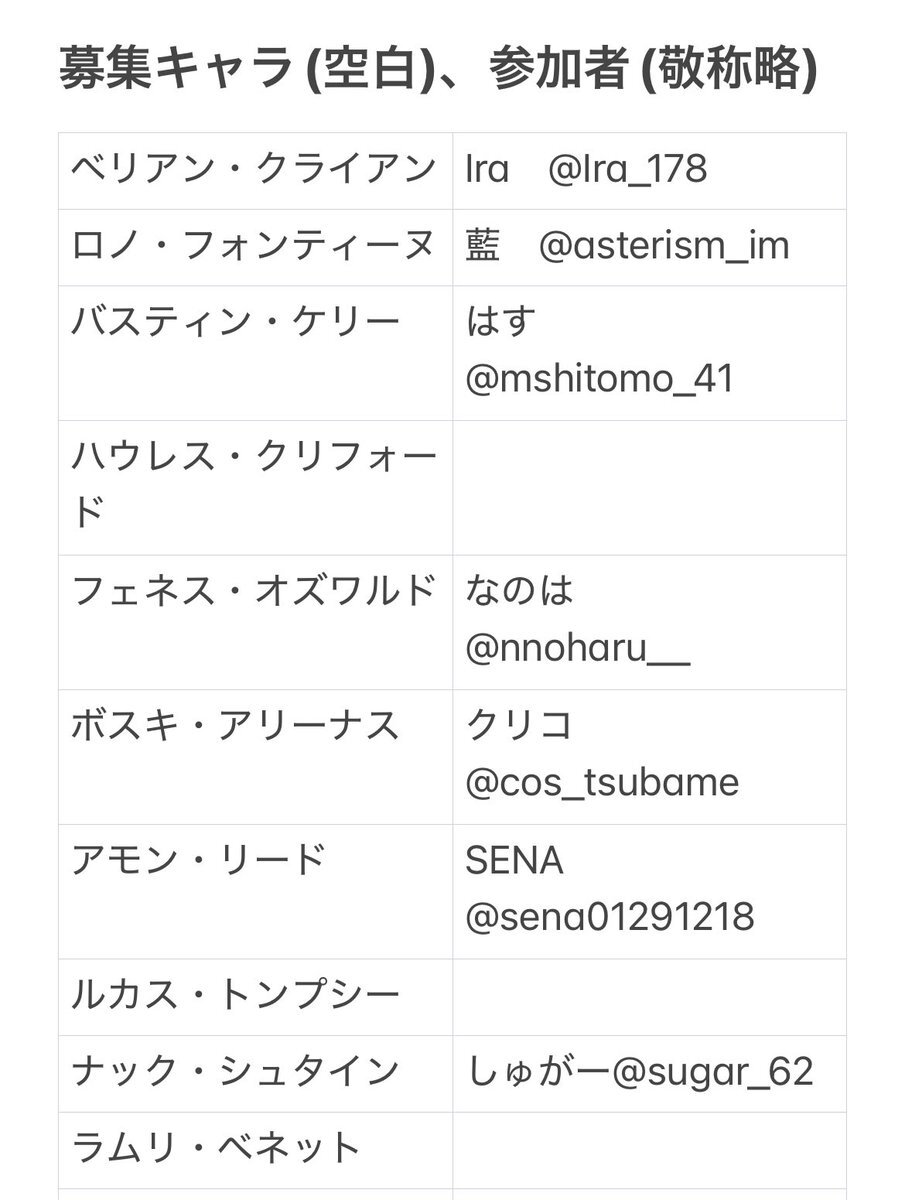Select the ハウレス・クリフォード character cell
The width and height of the screenshot is (905, 1200).
pyautogui.click(x=254, y=486)
